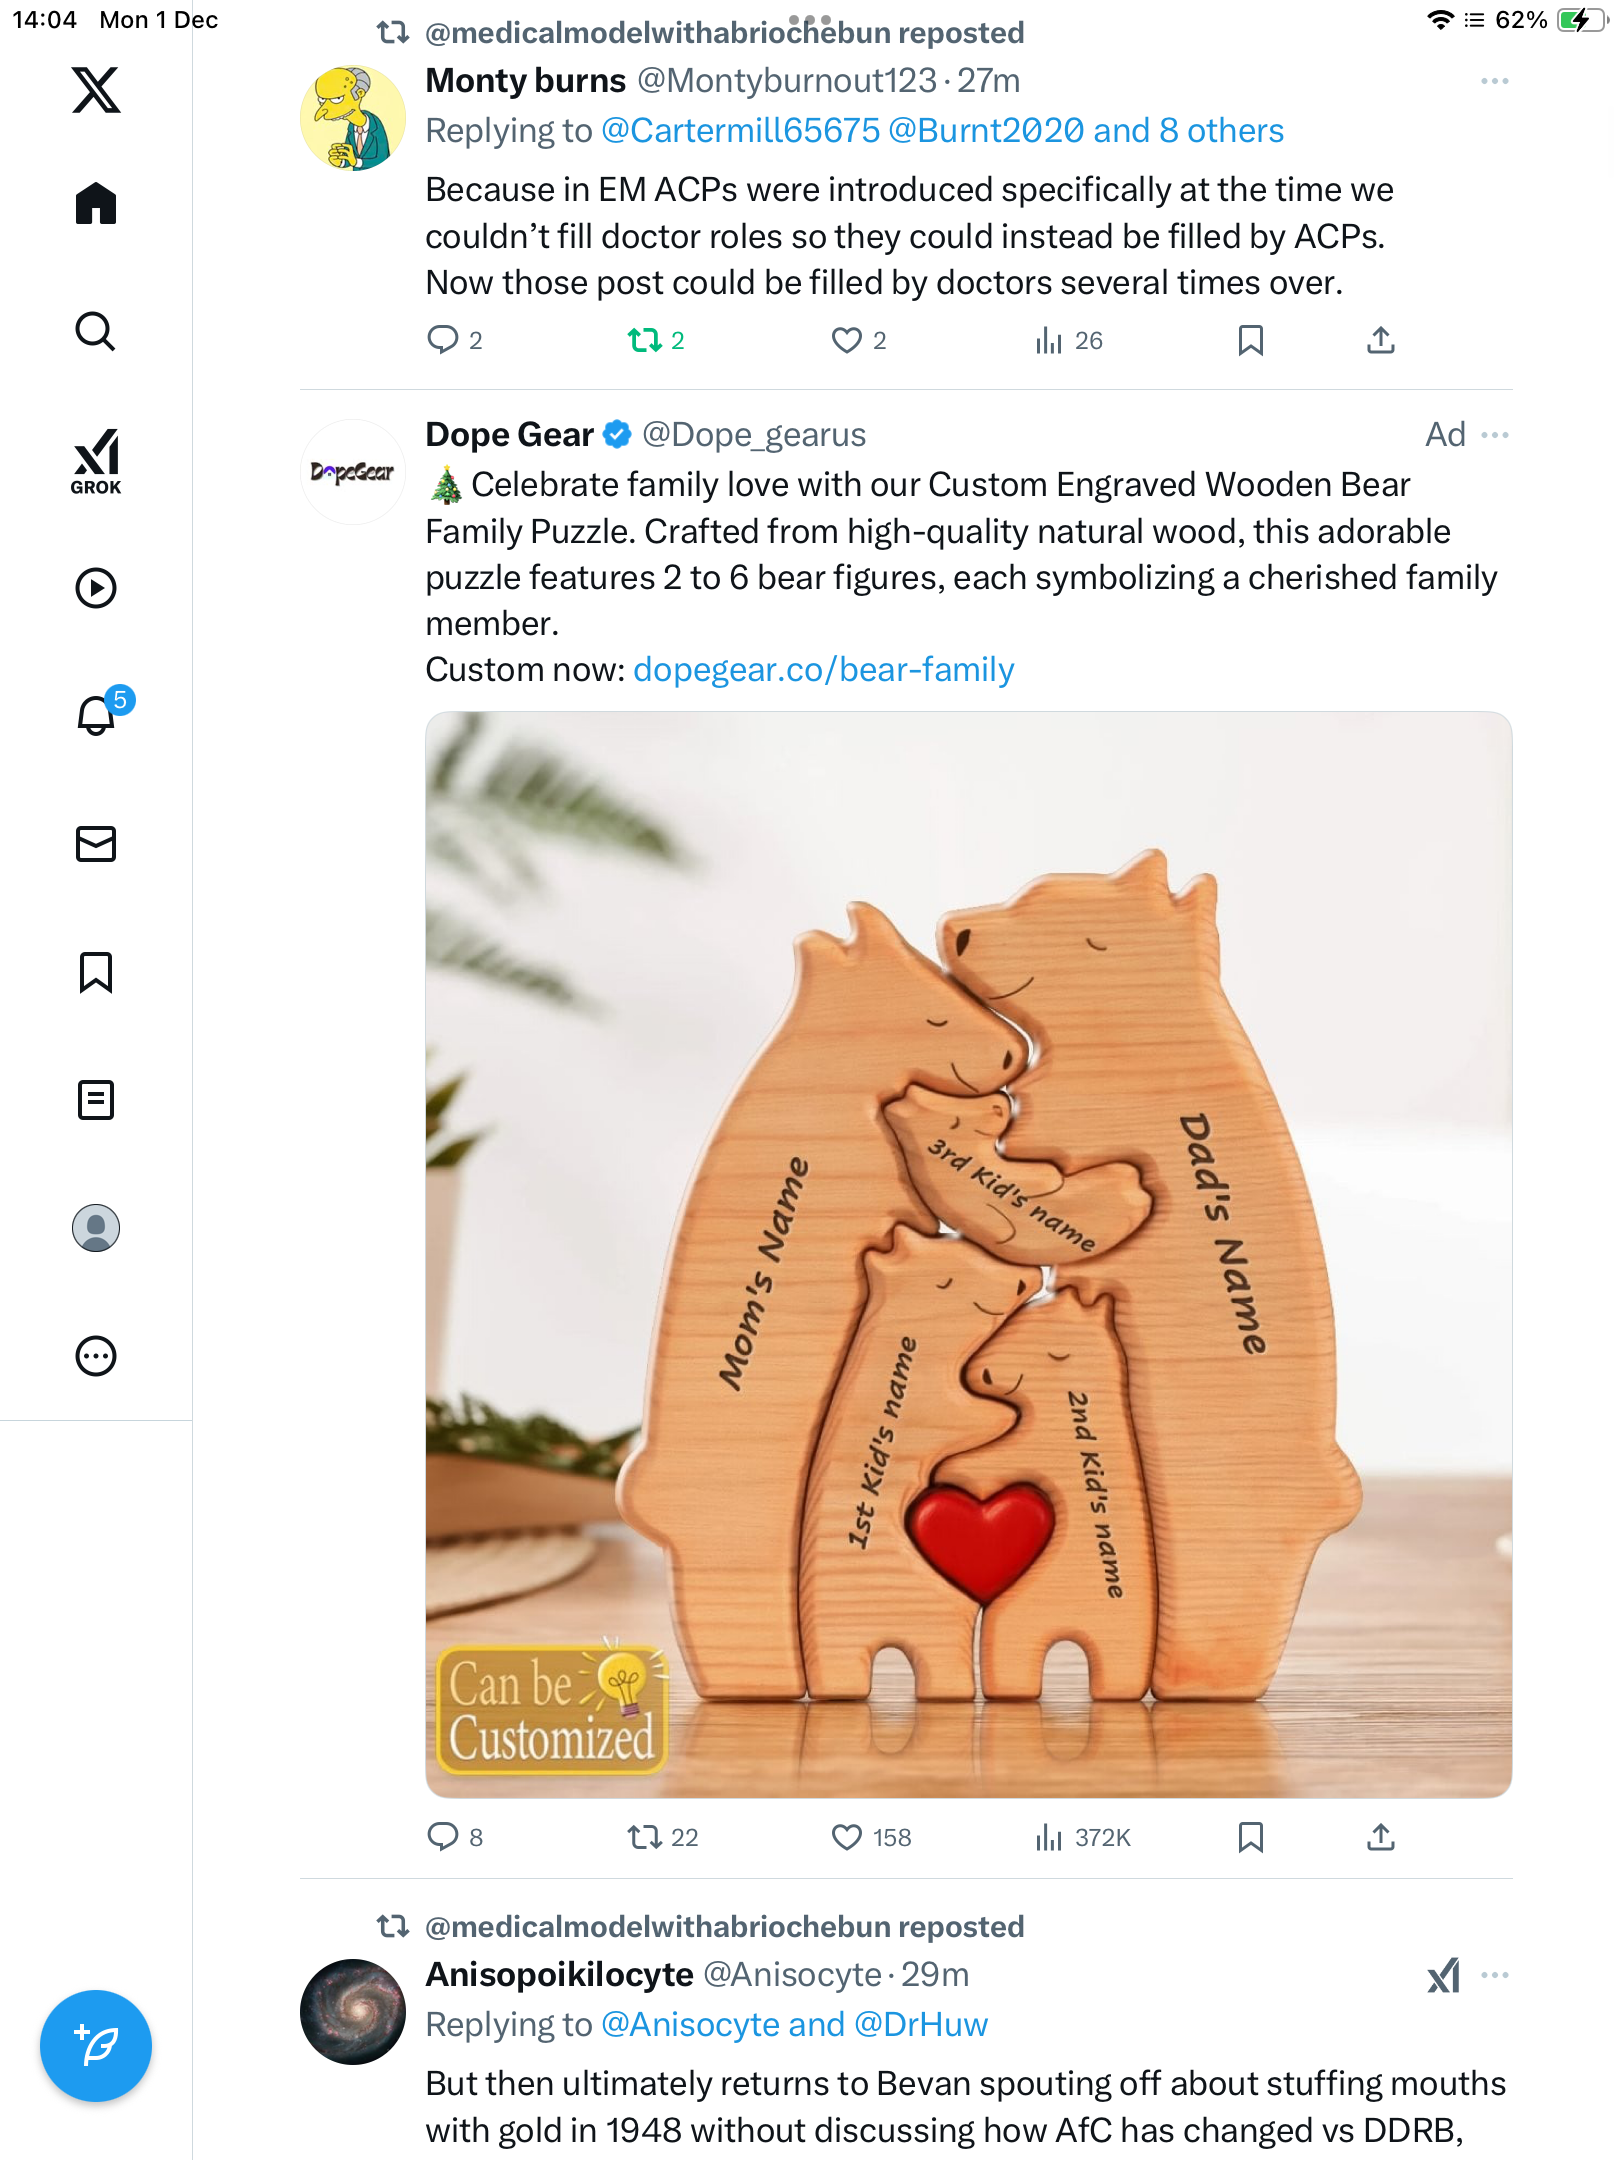The height and width of the screenshot is (2160, 1620).
Task: Open the @Cartermill65675 mention
Action: click(740, 131)
